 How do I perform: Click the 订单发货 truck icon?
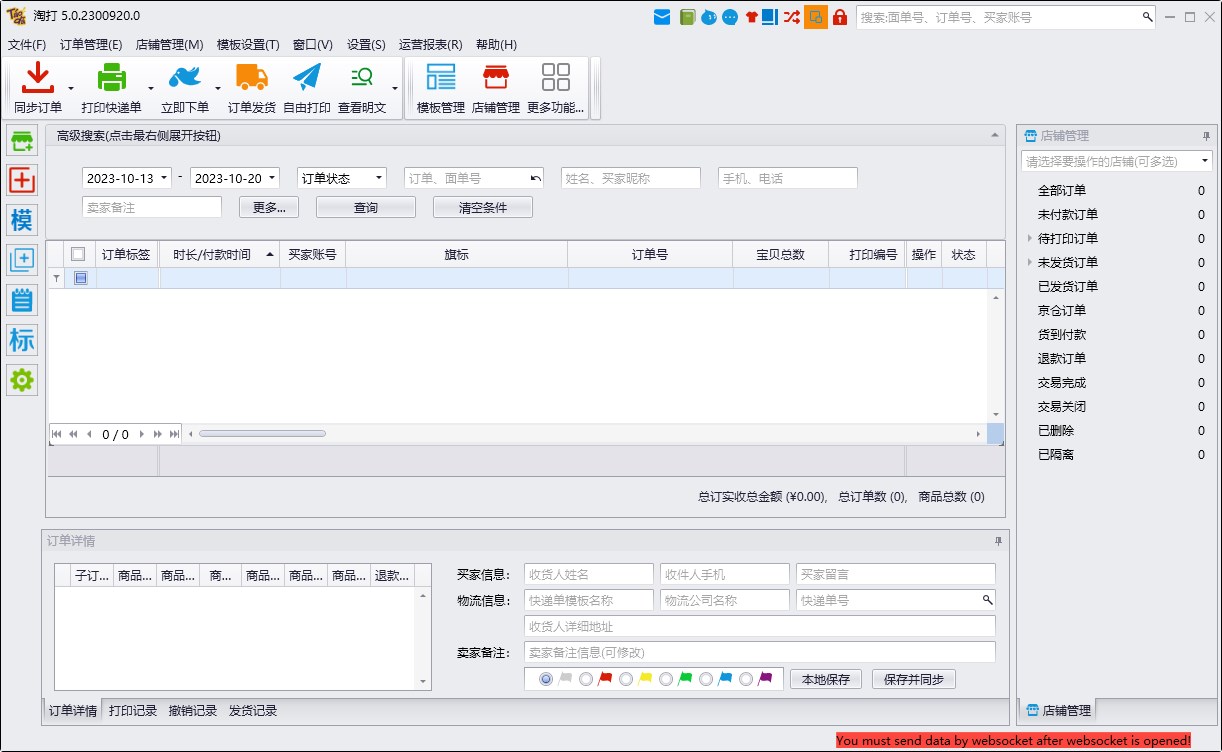252,78
